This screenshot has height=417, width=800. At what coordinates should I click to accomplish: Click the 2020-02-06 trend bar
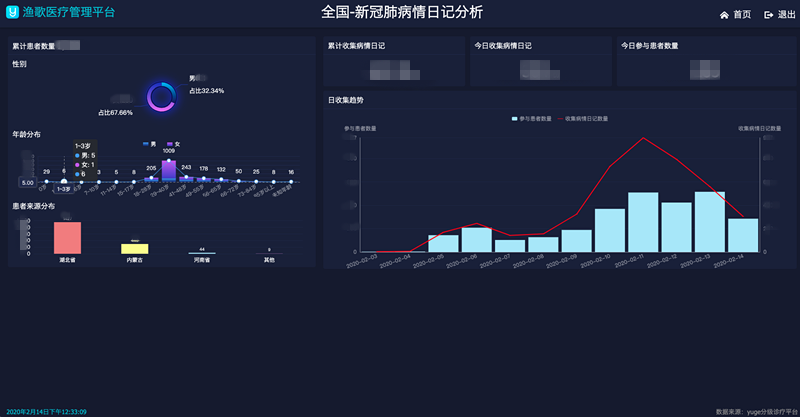tap(477, 240)
